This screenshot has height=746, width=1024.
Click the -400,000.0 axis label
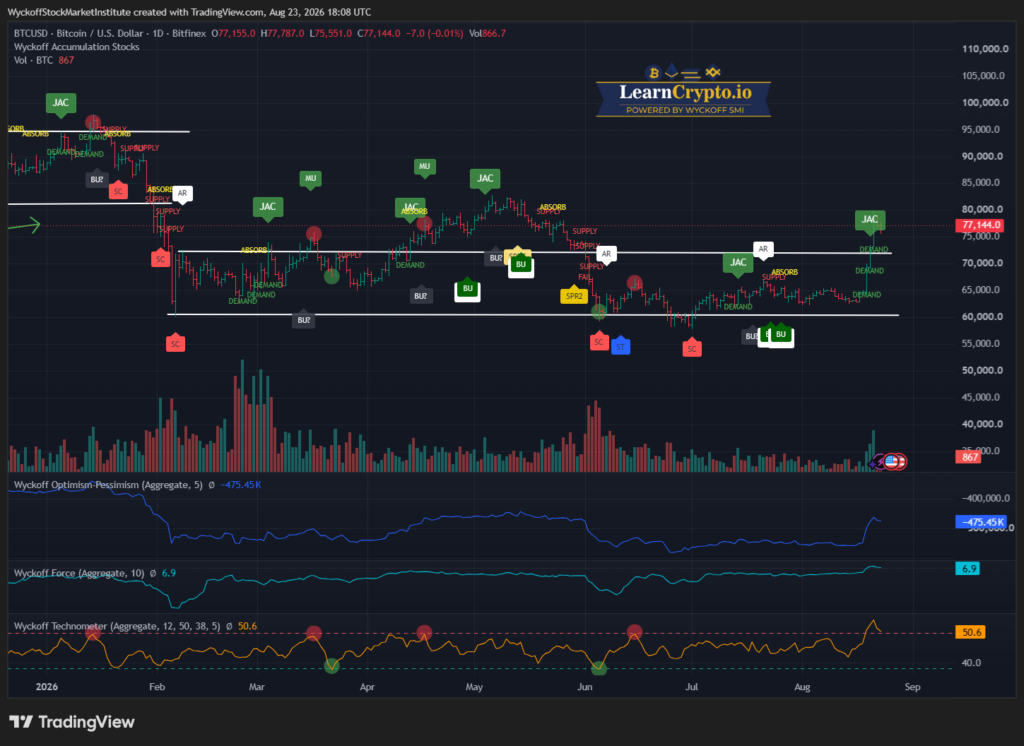[985, 498]
